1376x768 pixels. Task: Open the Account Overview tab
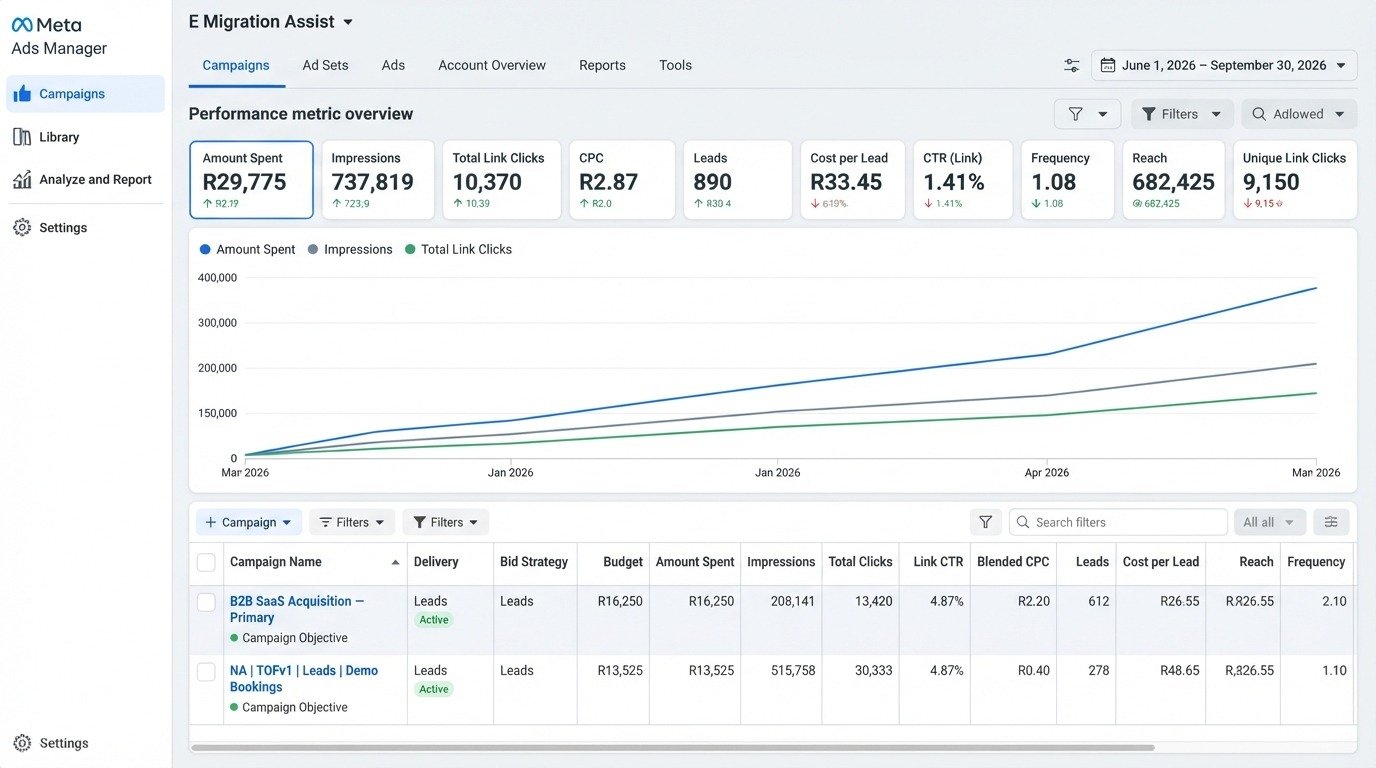492,66
